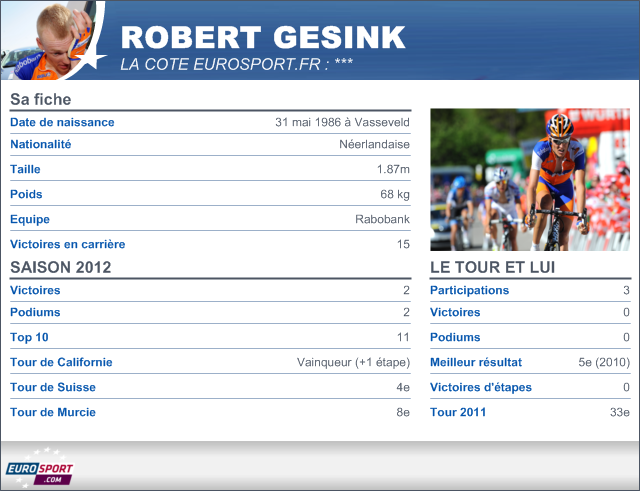Select the 'LA COTE EUROSPORT.FR : ***' rating text

pos(236,64)
